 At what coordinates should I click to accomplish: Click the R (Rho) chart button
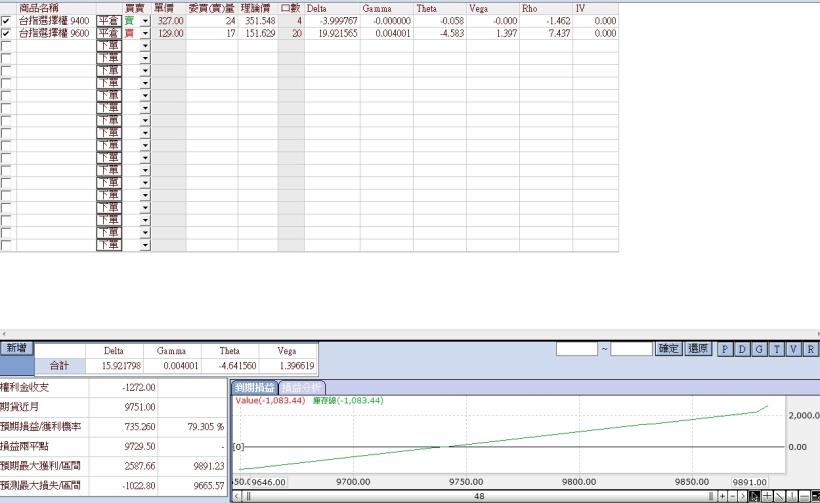(x=810, y=348)
